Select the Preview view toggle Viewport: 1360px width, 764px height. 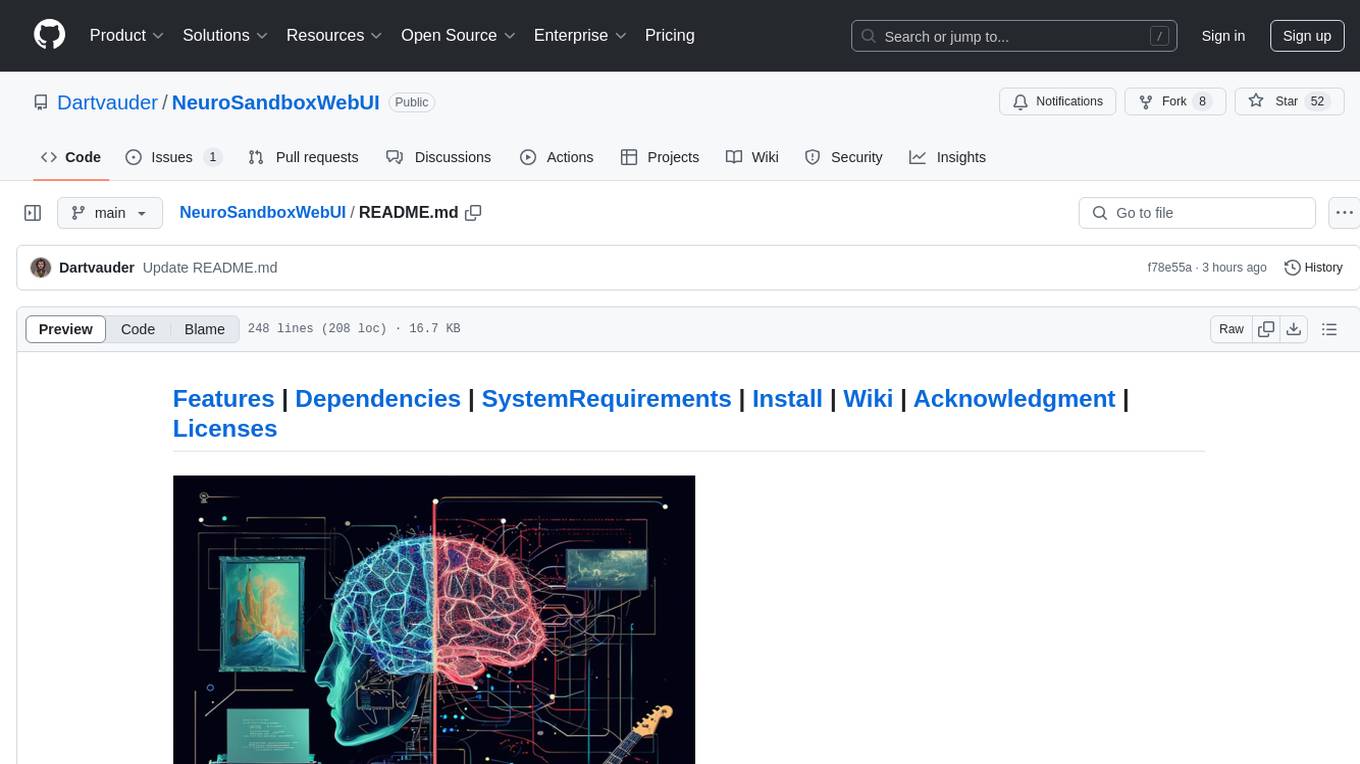[x=66, y=329]
